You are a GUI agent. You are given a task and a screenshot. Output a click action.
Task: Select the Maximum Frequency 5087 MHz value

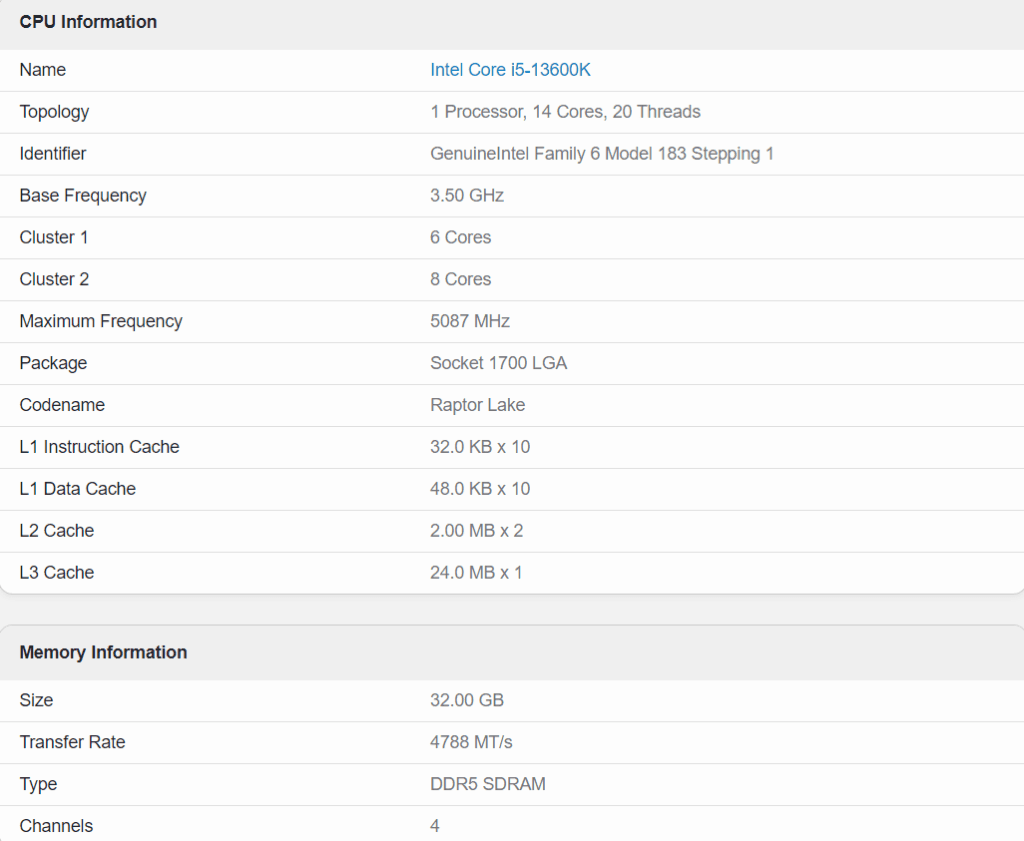(x=470, y=322)
